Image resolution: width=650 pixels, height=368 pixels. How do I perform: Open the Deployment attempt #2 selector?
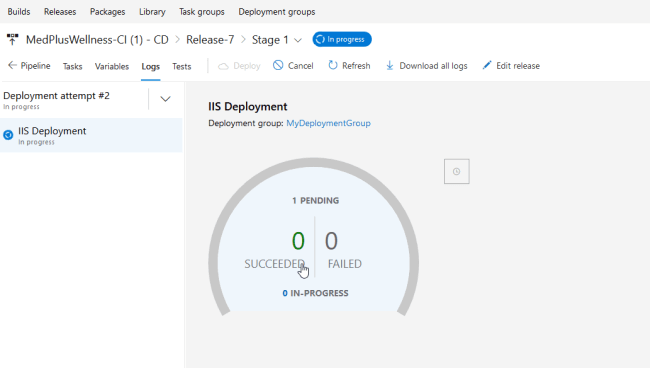[x=74, y=99]
